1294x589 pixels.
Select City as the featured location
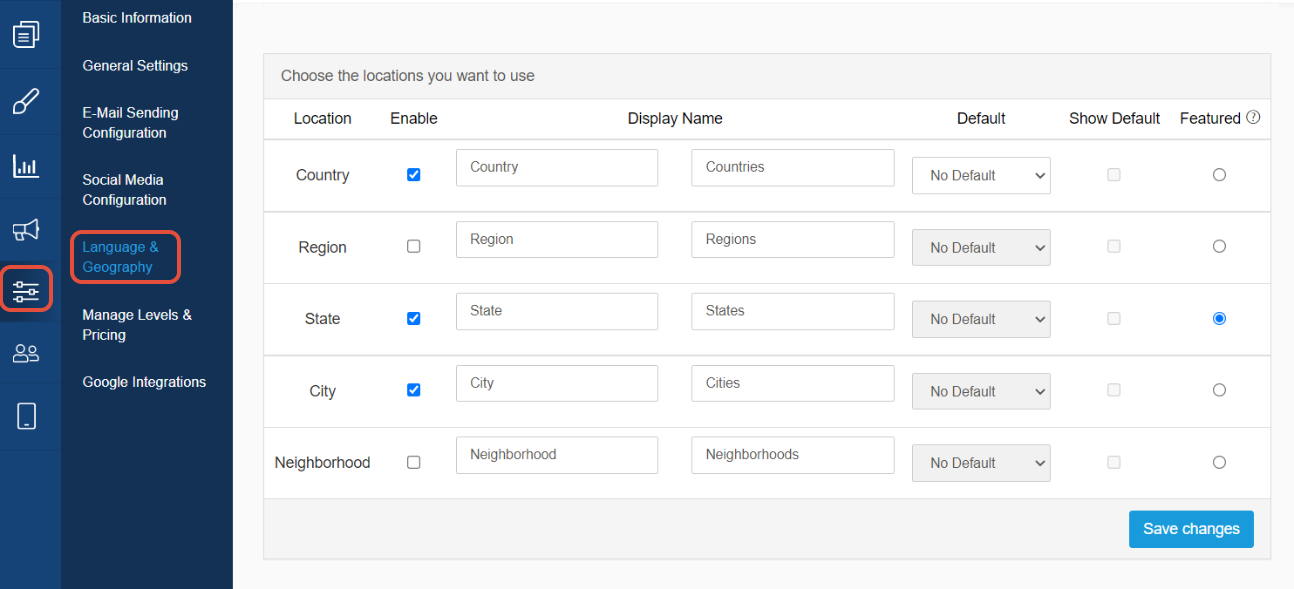click(1219, 390)
